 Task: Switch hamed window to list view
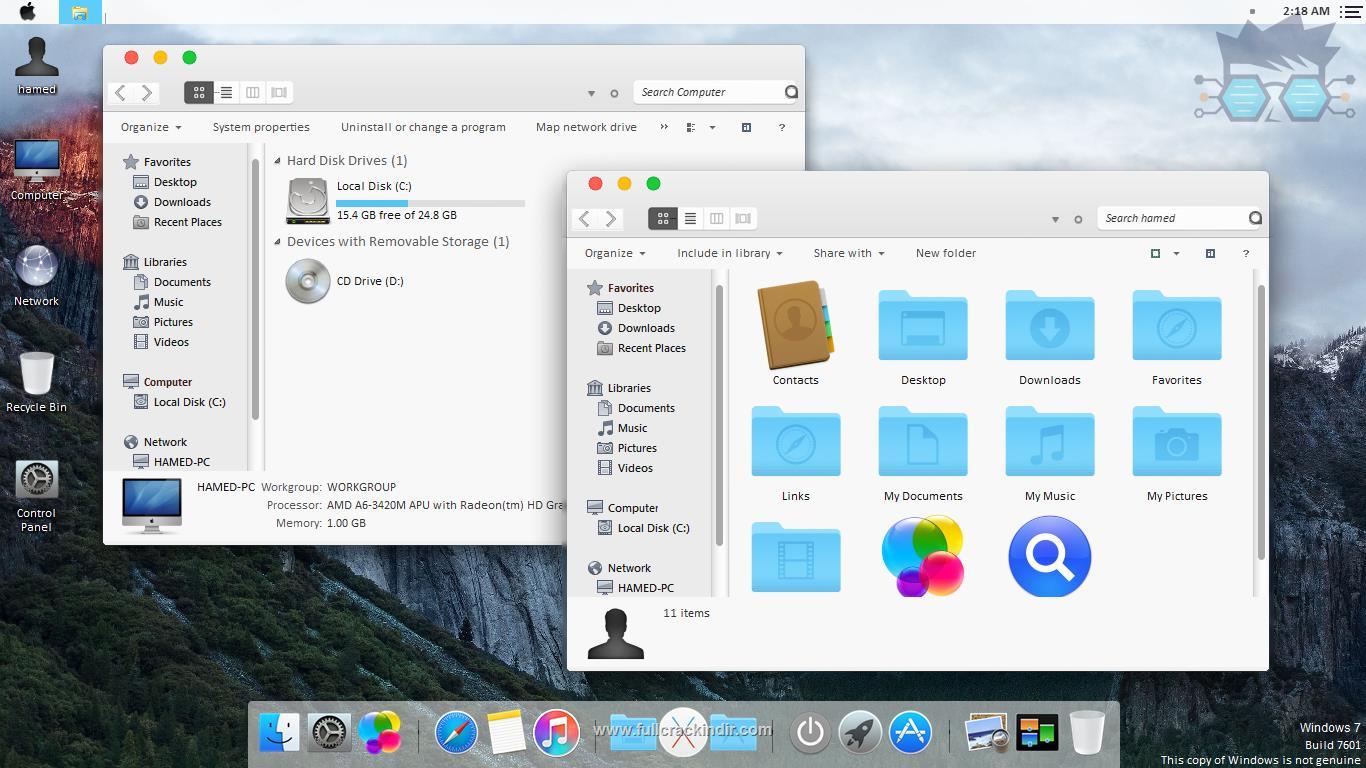pos(690,218)
